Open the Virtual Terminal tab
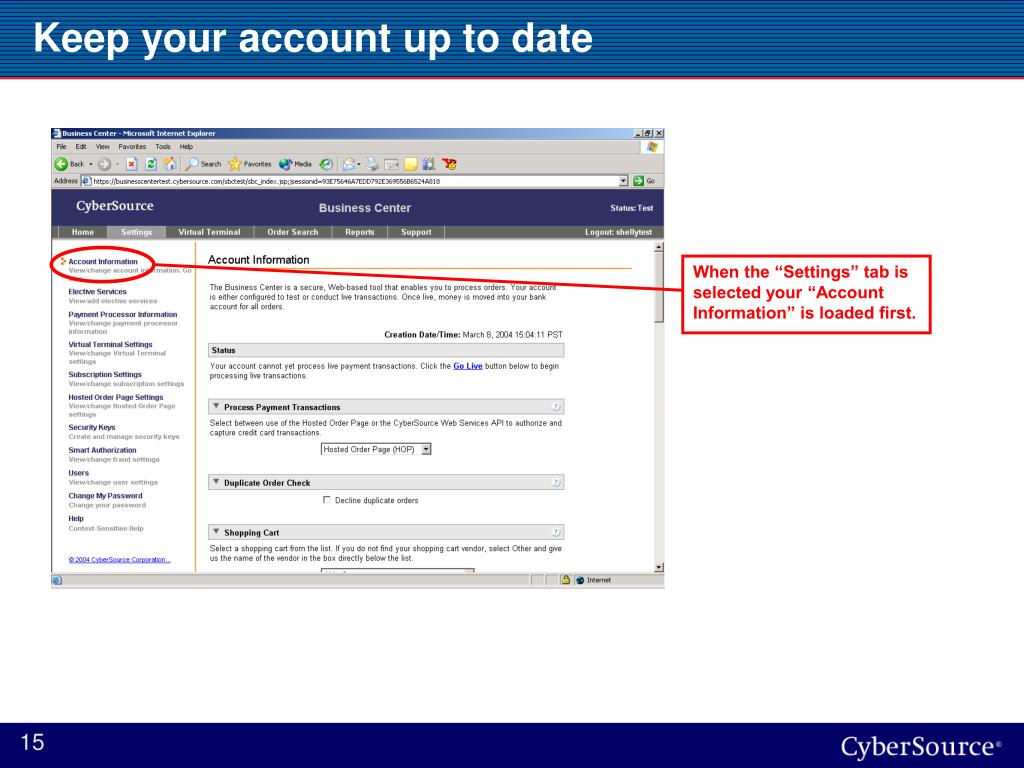The image size is (1024, 768). pyautogui.click(x=210, y=232)
